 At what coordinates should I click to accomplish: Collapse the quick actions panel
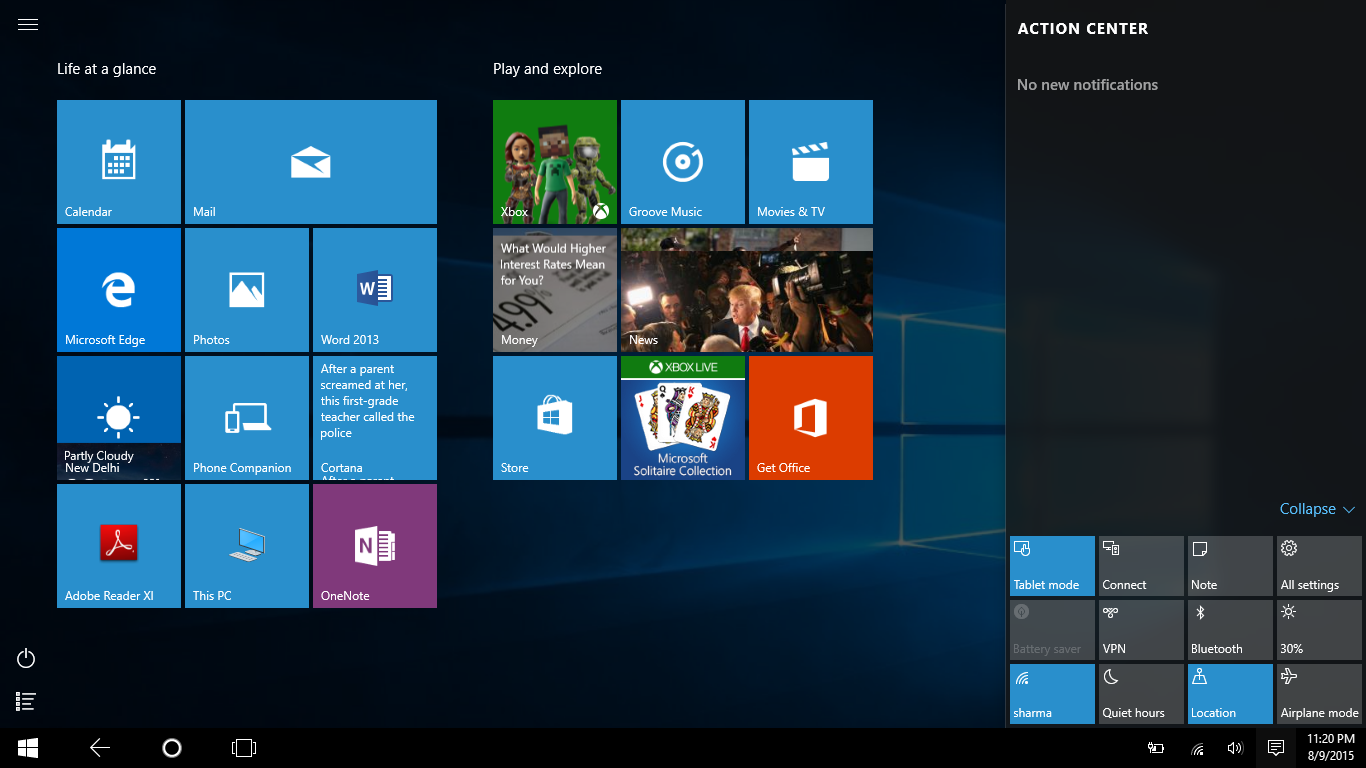(1317, 509)
